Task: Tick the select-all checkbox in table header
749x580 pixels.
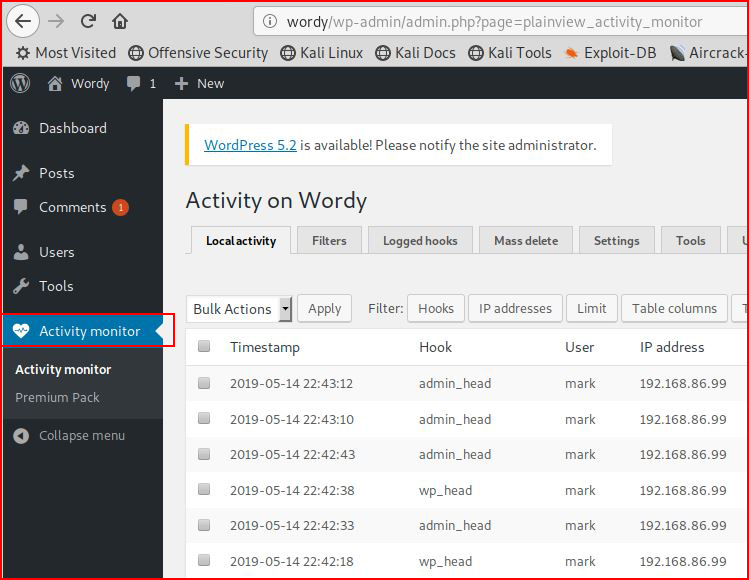Action: click(x=204, y=346)
